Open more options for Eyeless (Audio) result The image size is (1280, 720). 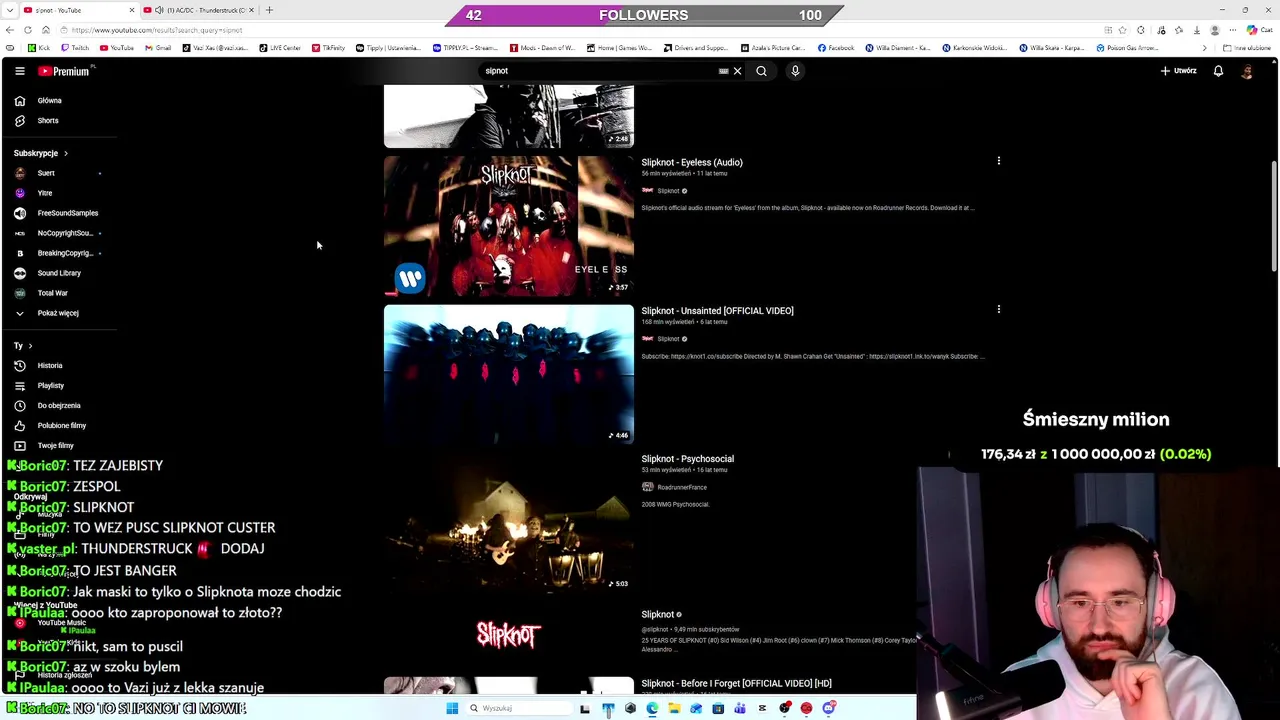coord(998,161)
